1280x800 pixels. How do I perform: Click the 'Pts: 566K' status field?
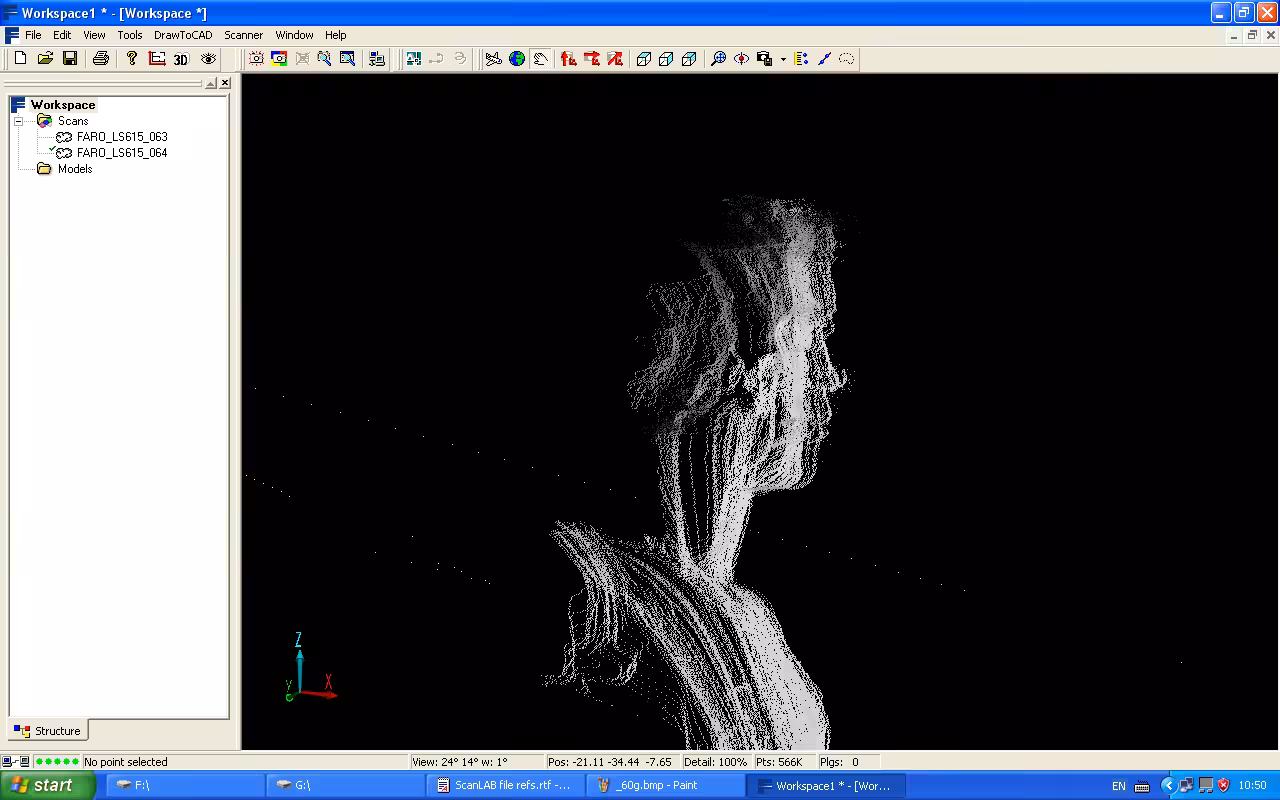[x=780, y=762]
